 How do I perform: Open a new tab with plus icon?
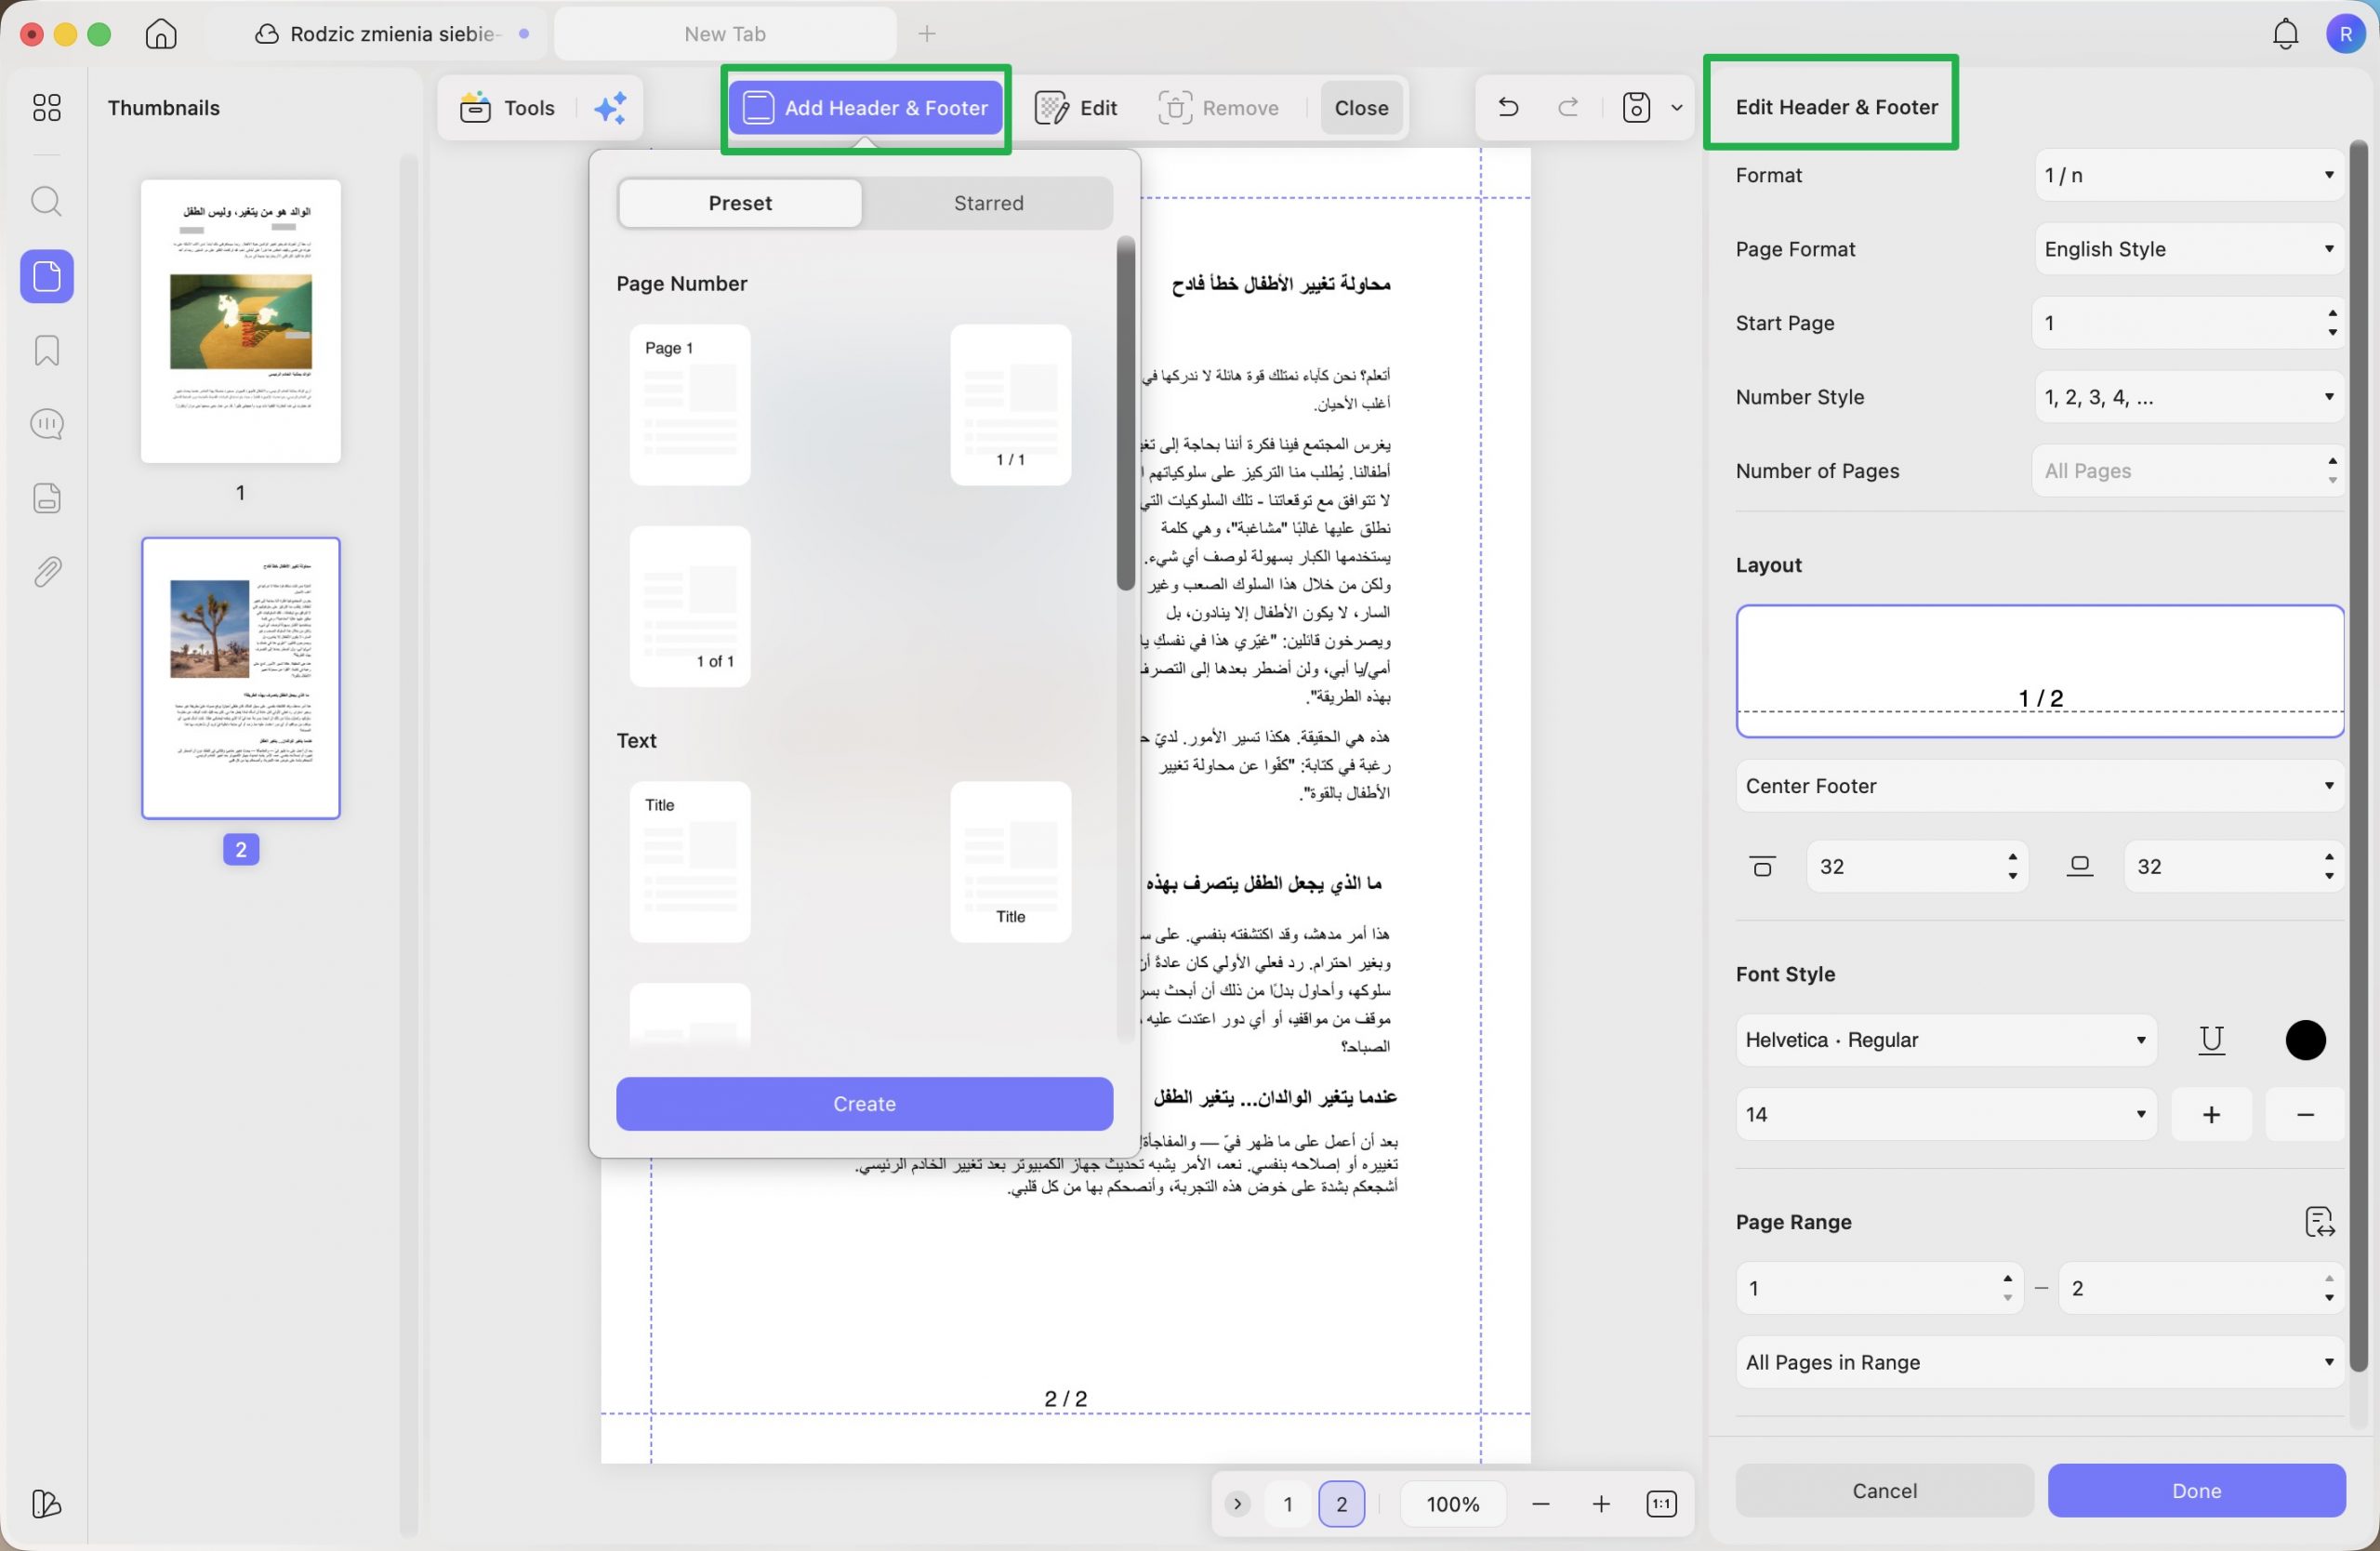tap(927, 34)
